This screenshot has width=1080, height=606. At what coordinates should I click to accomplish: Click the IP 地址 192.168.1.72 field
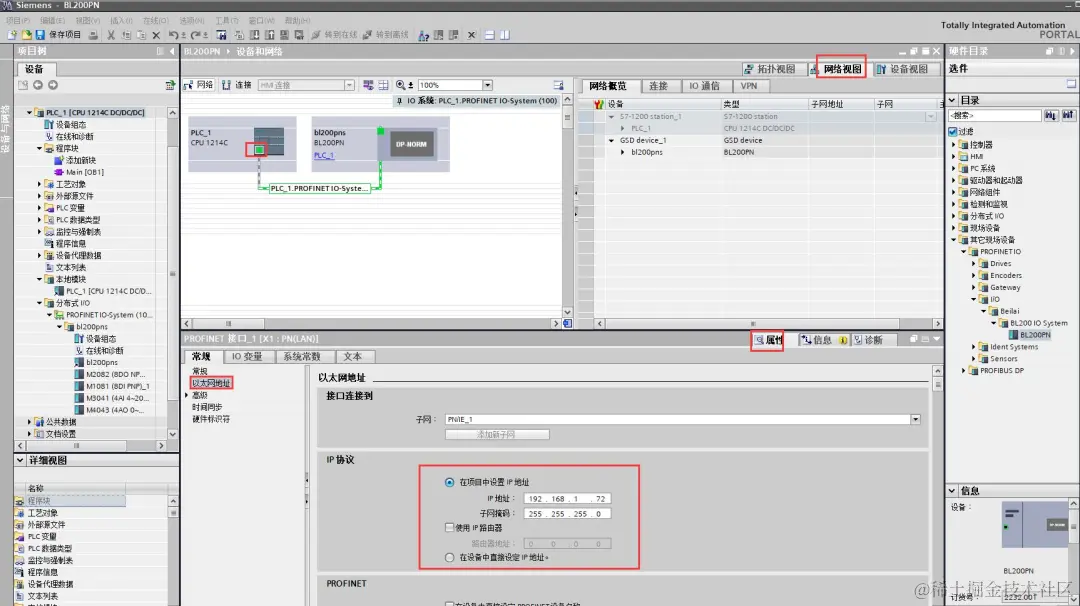567,499
